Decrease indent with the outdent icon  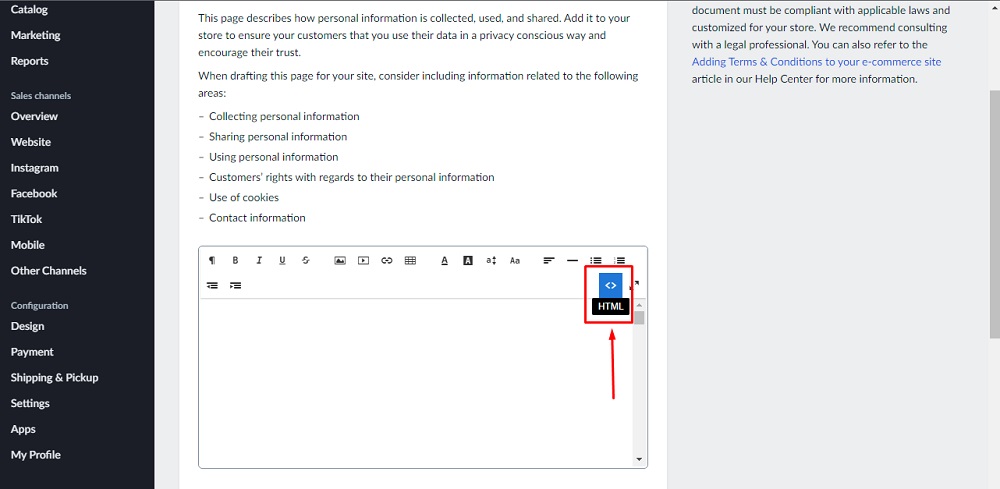tap(212, 285)
